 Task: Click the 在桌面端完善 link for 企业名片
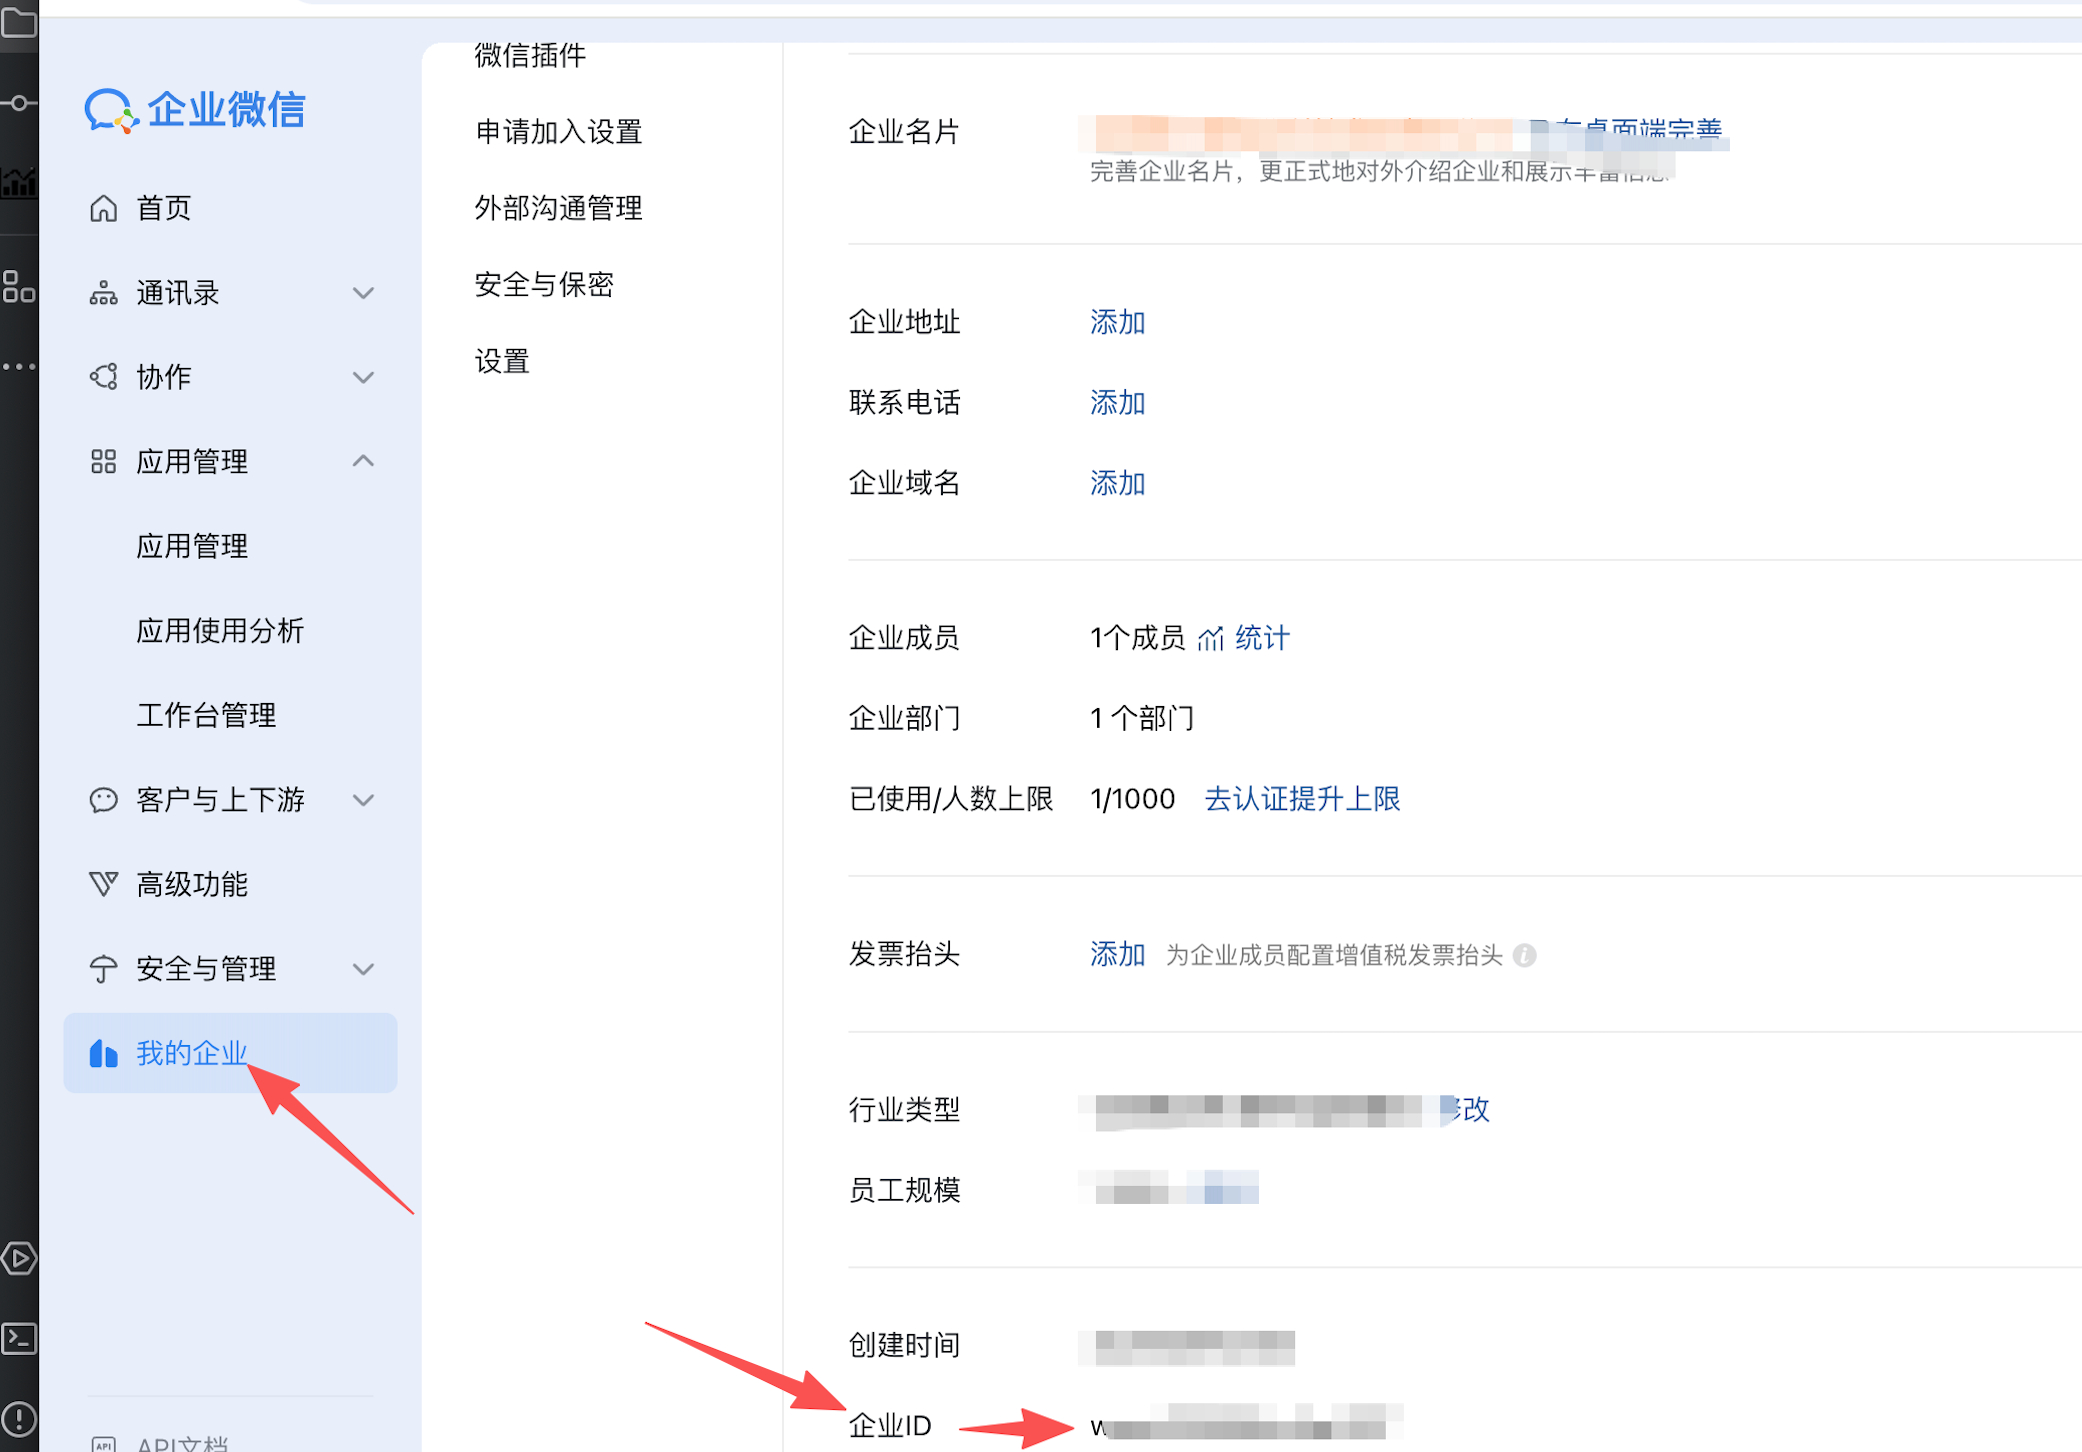tap(1627, 130)
